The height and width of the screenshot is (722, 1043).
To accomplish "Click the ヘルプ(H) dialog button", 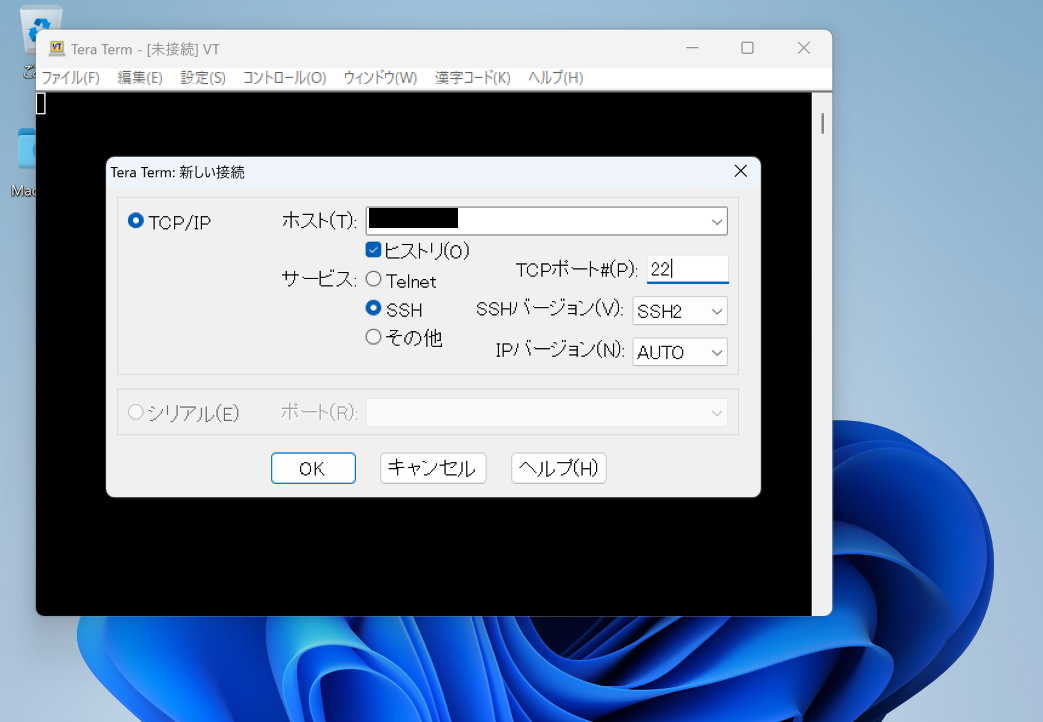I will click(x=559, y=468).
